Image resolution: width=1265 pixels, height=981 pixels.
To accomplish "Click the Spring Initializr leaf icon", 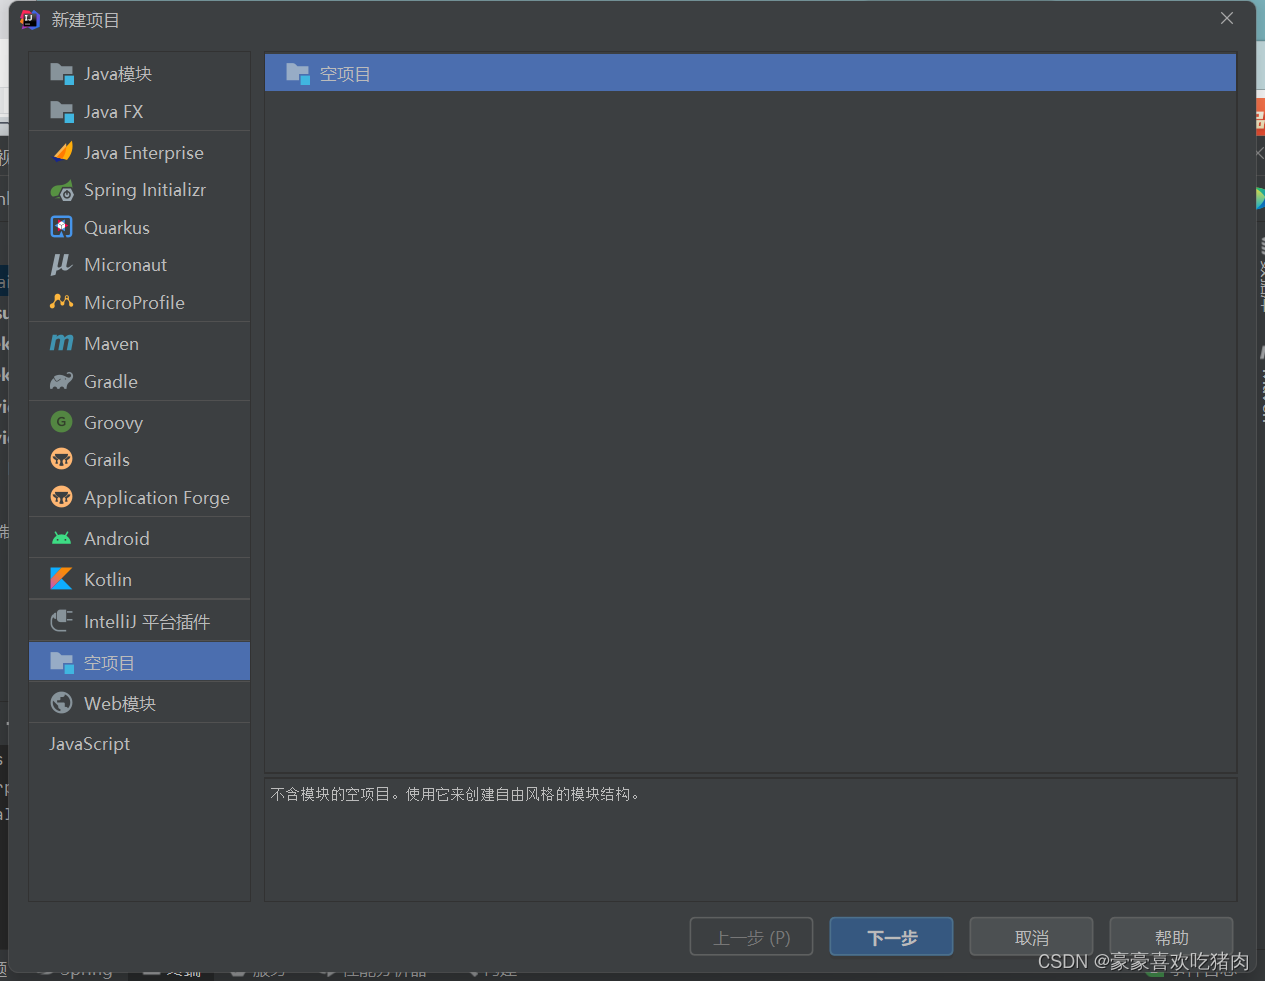I will pyautogui.click(x=62, y=190).
